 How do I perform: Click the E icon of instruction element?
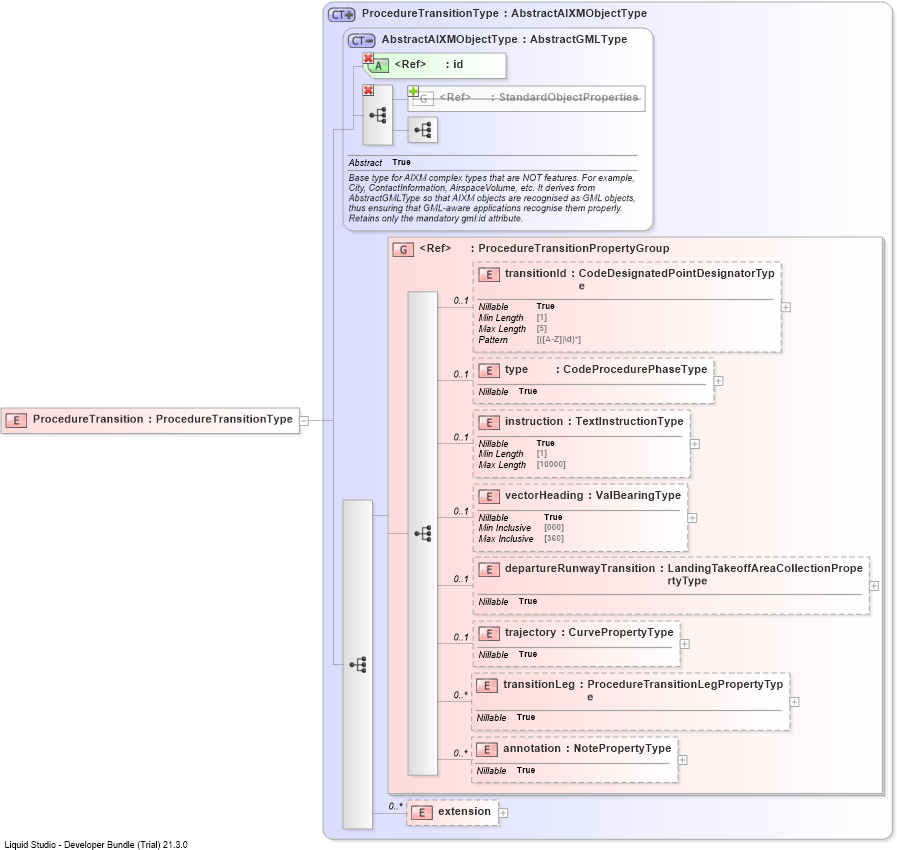coord(489,423)
